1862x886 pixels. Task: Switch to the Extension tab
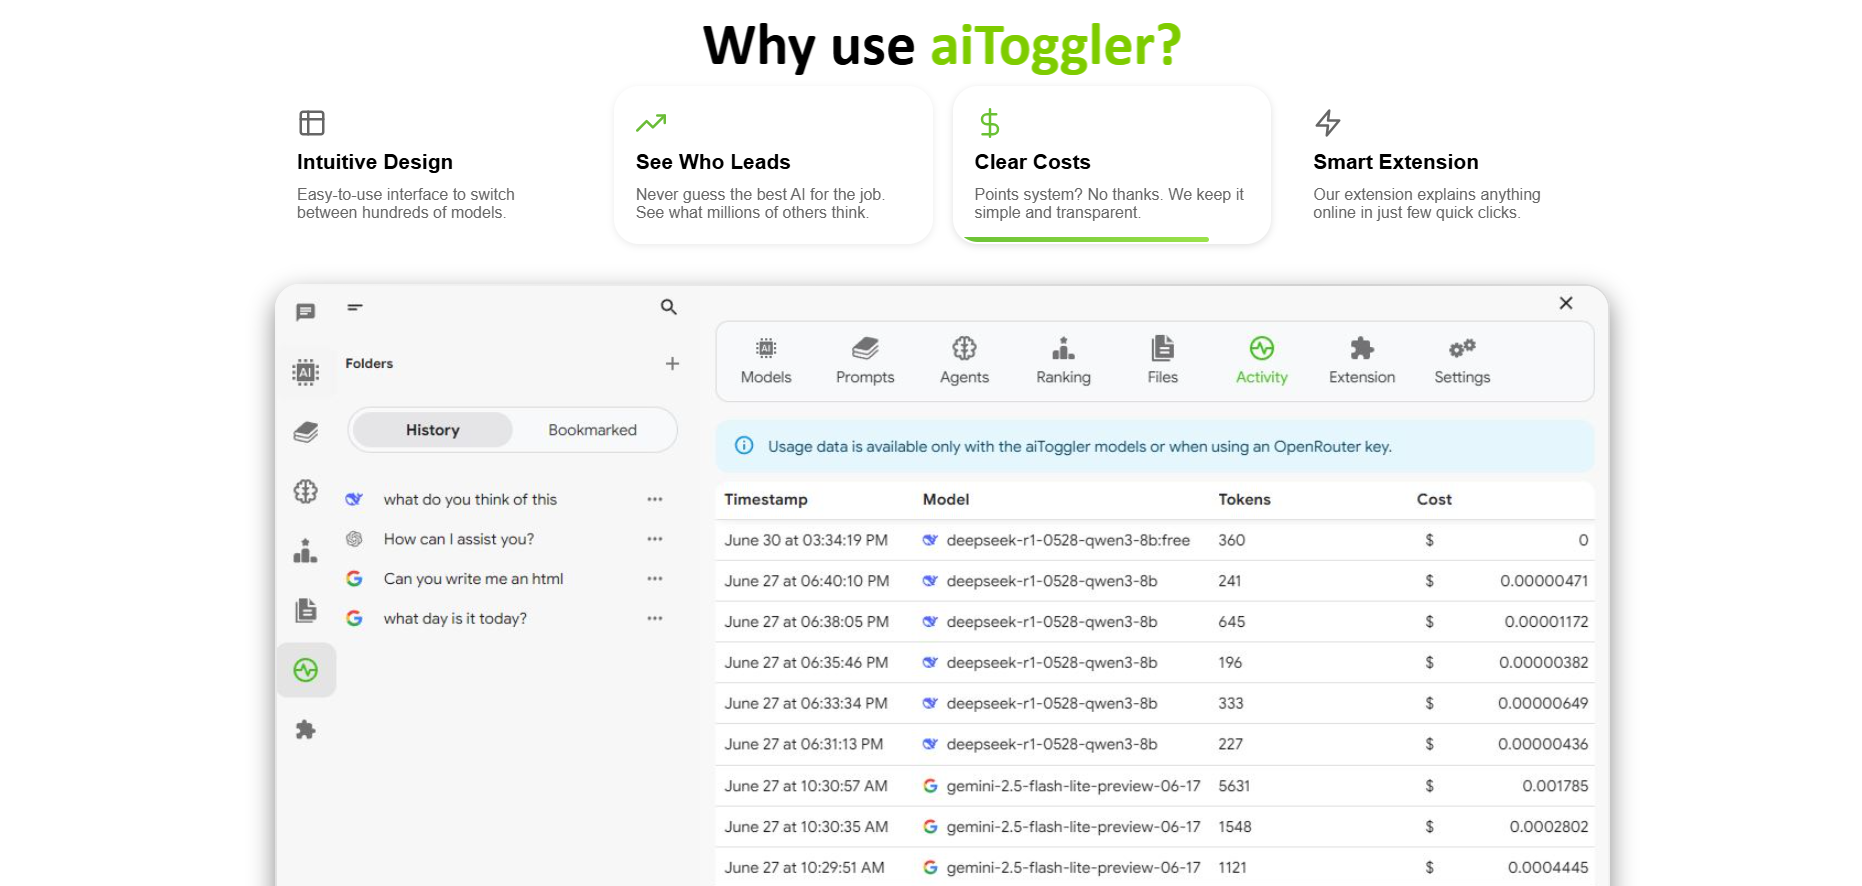pos(1362,361)
